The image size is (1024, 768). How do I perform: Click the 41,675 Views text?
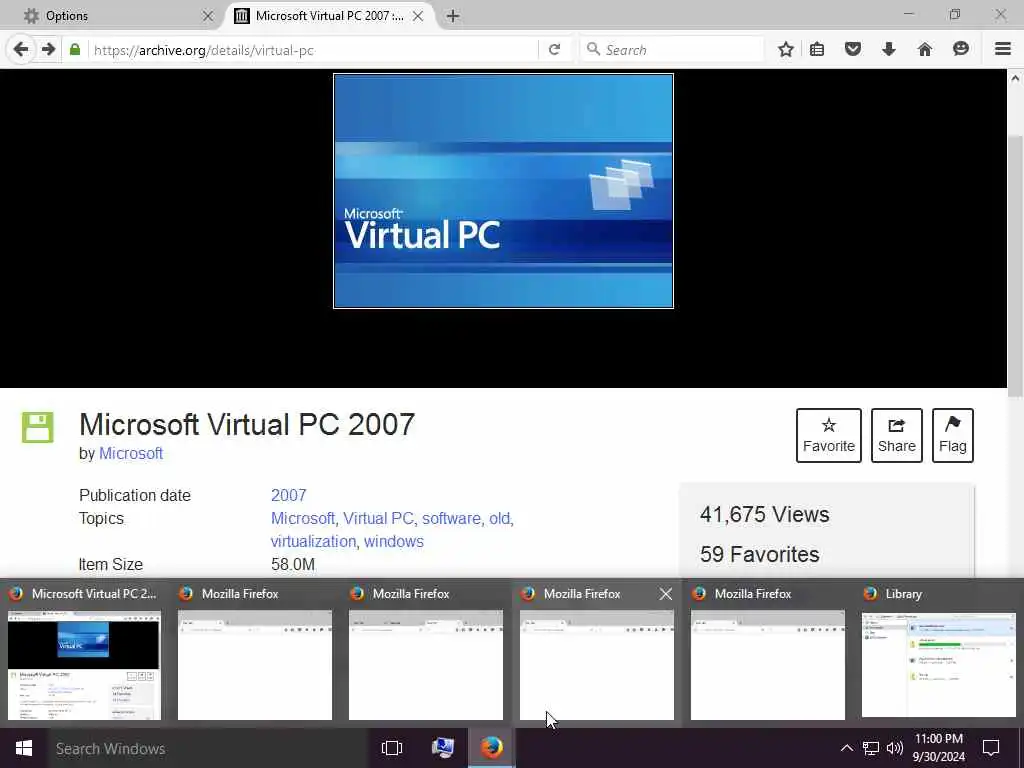click(765, 515)
